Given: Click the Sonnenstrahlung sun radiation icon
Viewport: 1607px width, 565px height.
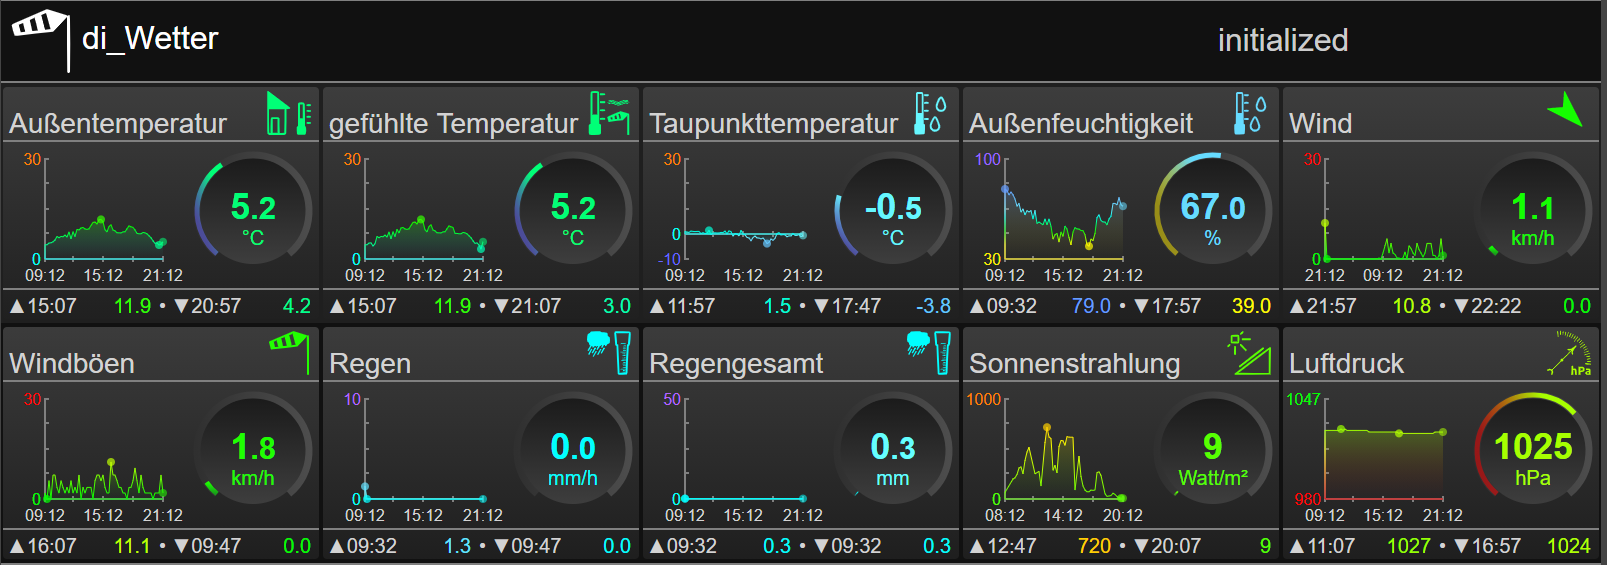Looking at the screenshot, I should [x=1249, y=353].
